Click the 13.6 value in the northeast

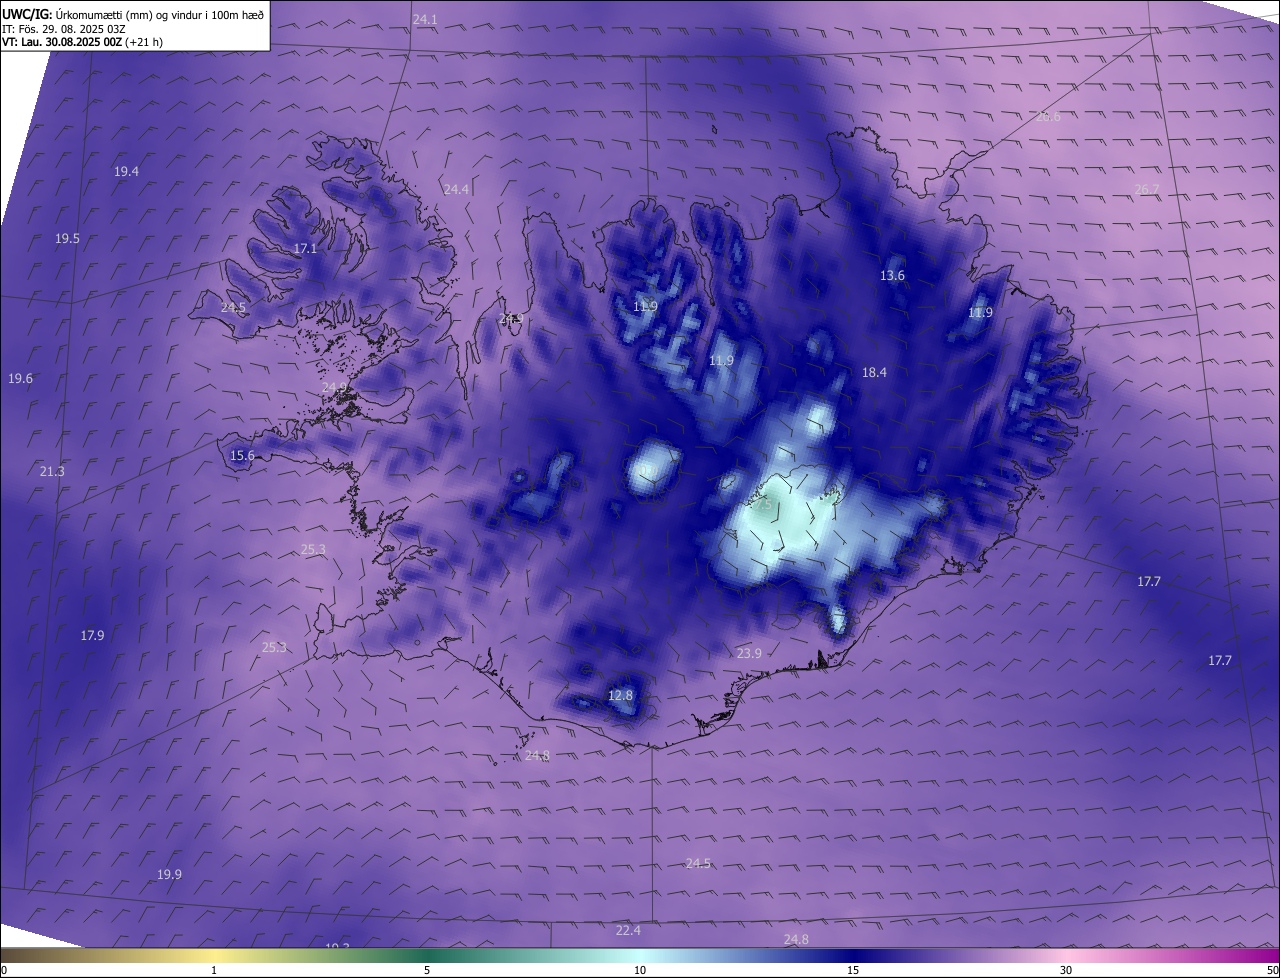892,276
